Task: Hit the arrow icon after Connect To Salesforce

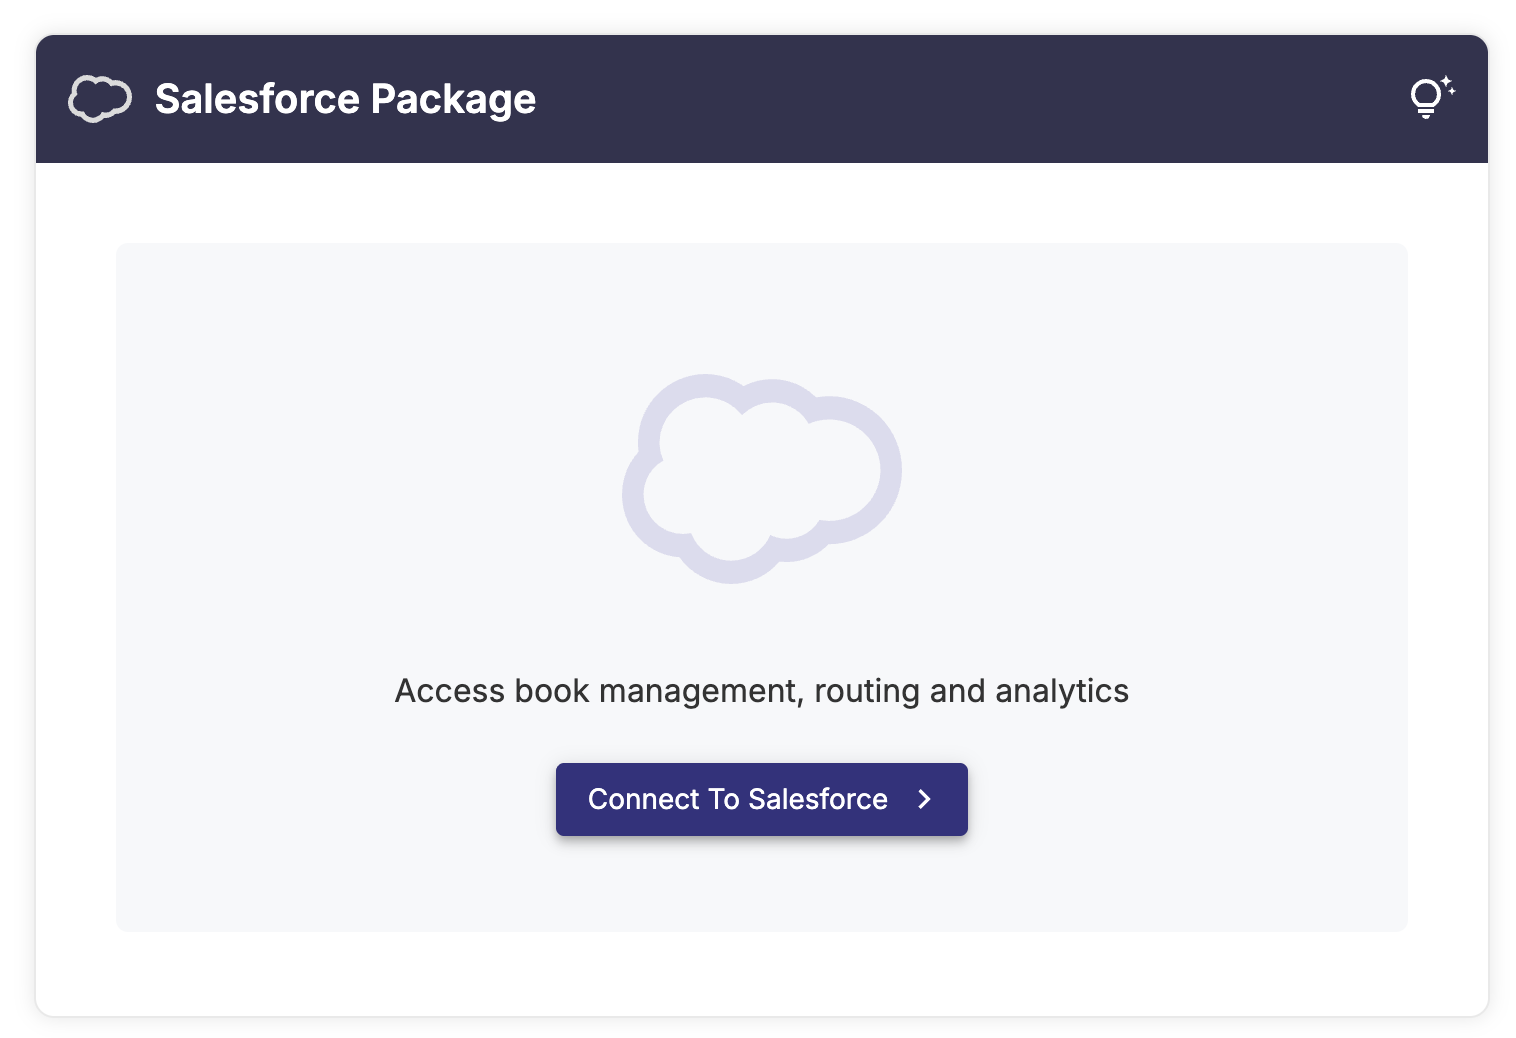Action: tap(925, 799)
